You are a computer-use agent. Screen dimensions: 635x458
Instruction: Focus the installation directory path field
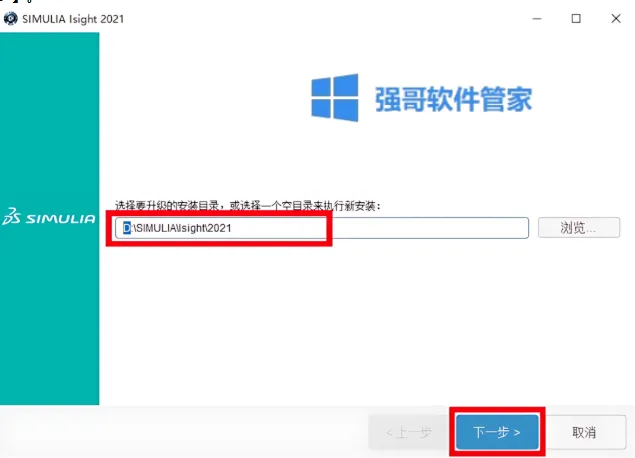322,228
